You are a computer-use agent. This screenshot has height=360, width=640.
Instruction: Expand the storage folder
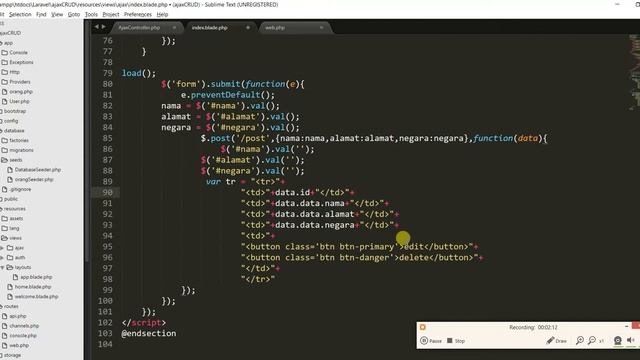pyautogui.click(x=11, y=355)
